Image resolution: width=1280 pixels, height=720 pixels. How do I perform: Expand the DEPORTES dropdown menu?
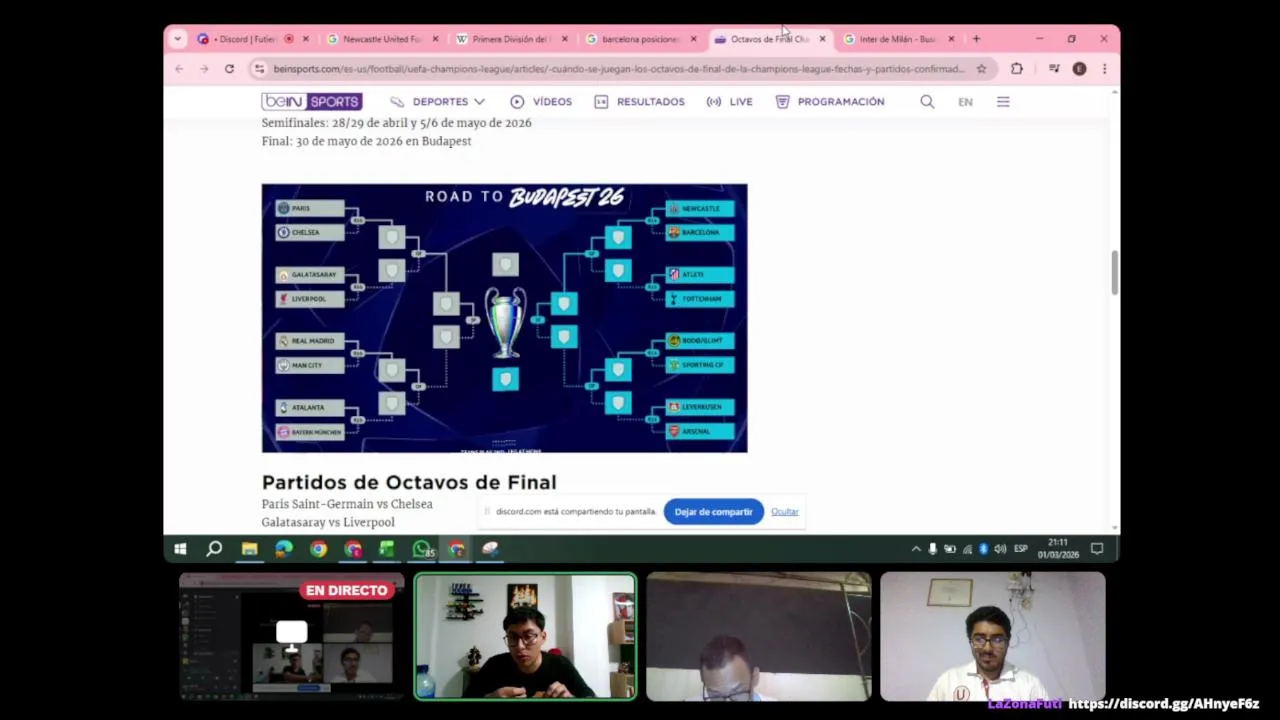(438, 101)
